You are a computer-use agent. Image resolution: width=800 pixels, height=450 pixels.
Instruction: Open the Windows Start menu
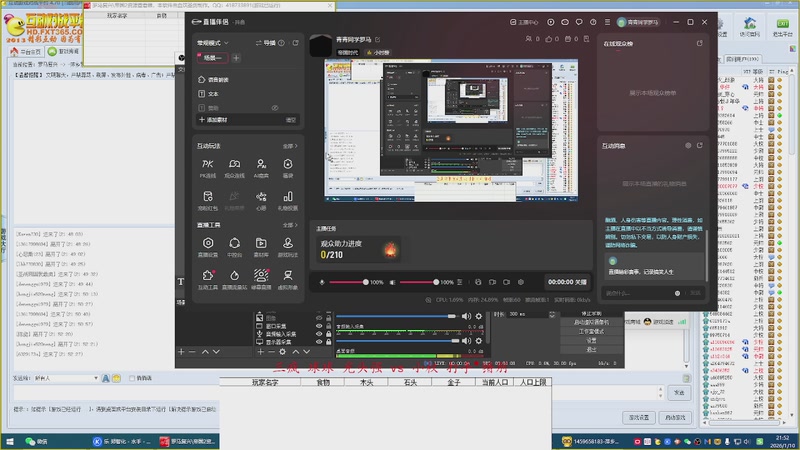click(x=10, y=441)
